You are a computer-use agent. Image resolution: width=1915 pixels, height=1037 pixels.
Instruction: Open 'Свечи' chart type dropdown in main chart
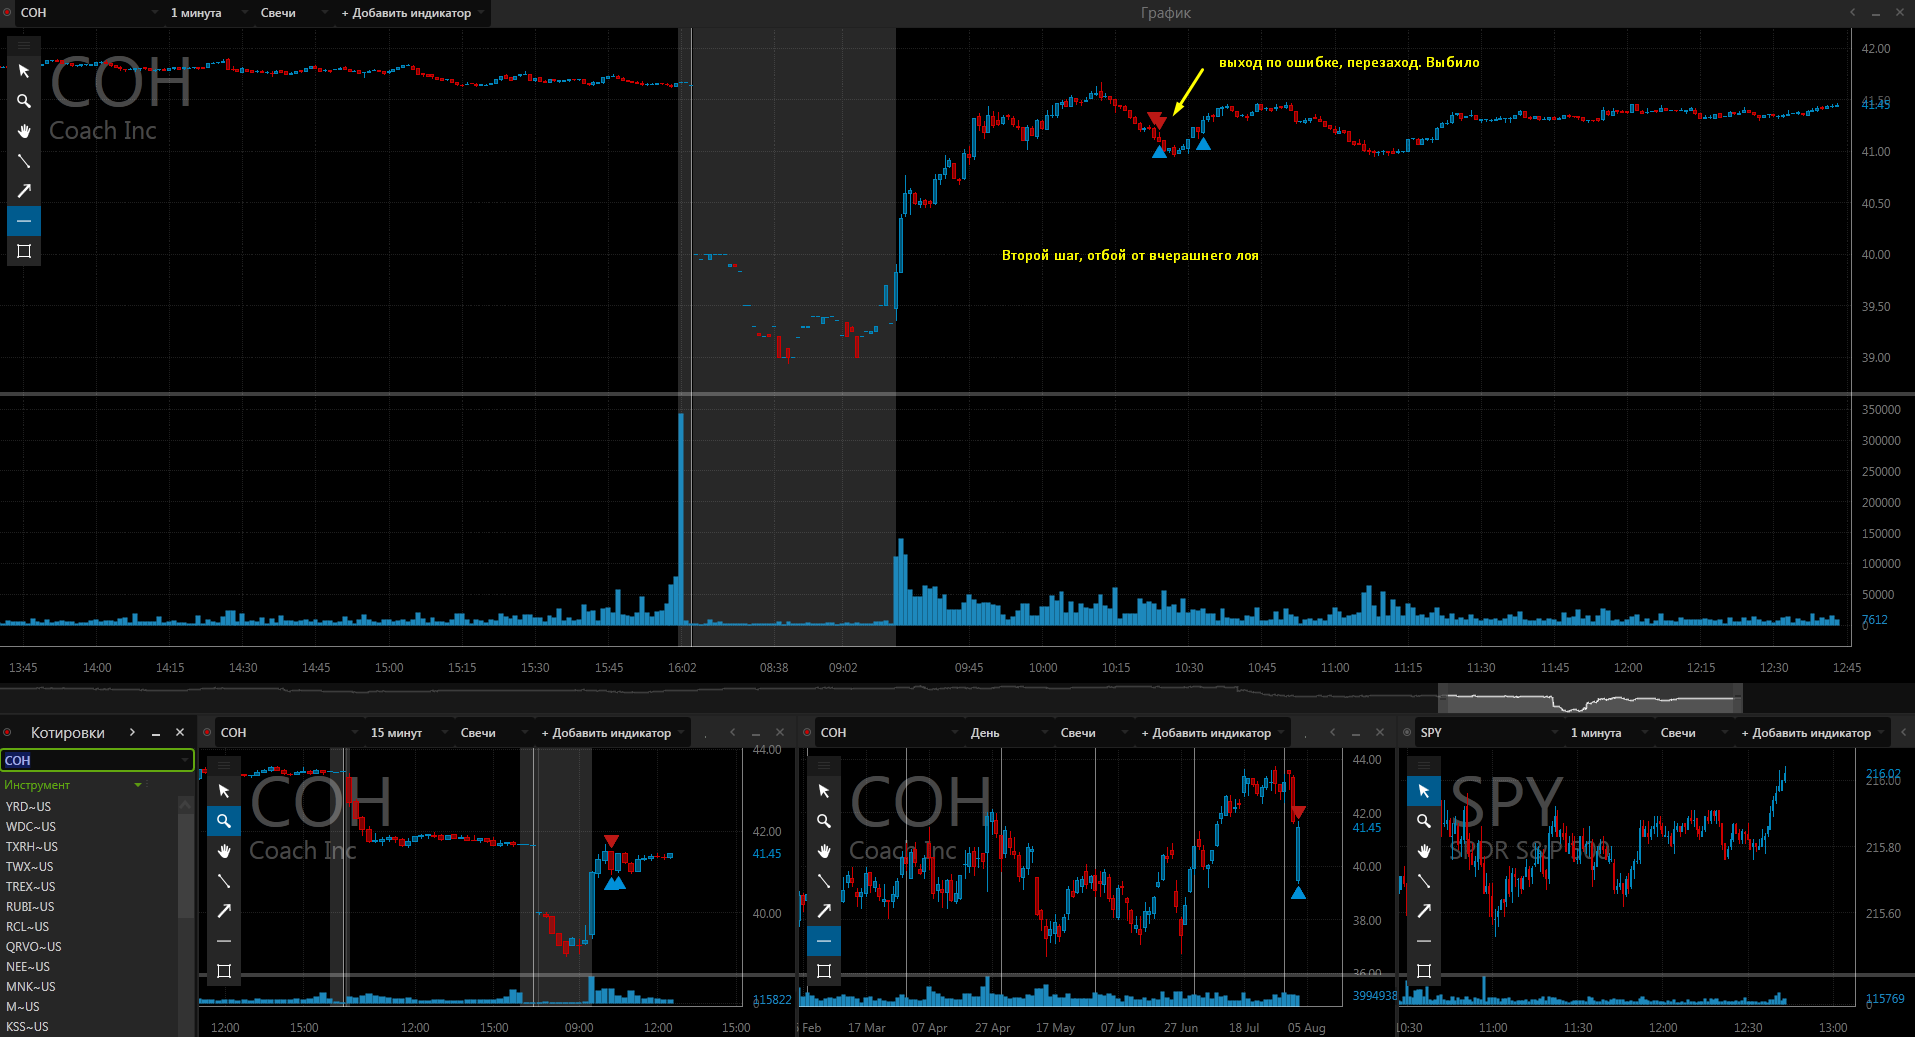293,13
